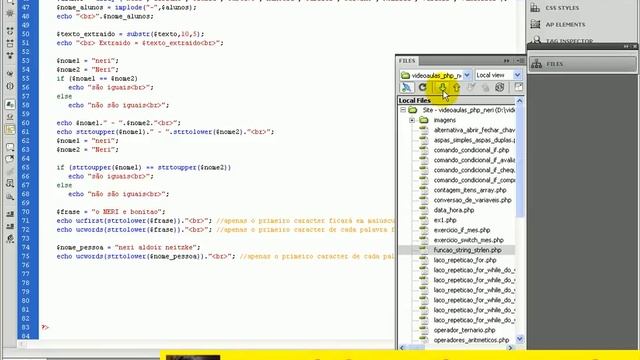Collapse the right dock panel group

(627, 47)
